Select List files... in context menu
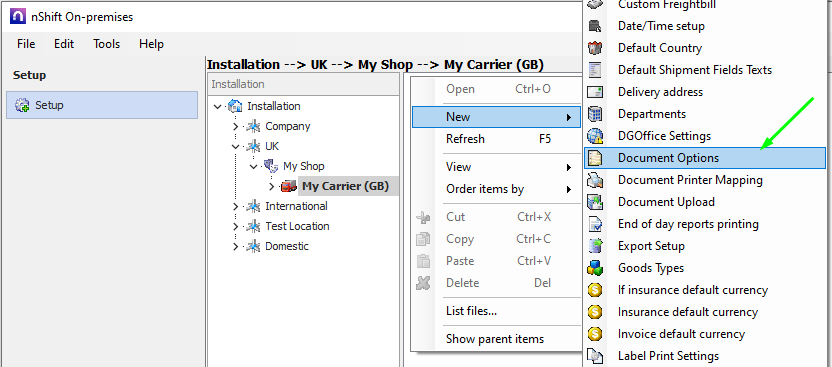The image size is (832, 367). click(x=496, y=311)
